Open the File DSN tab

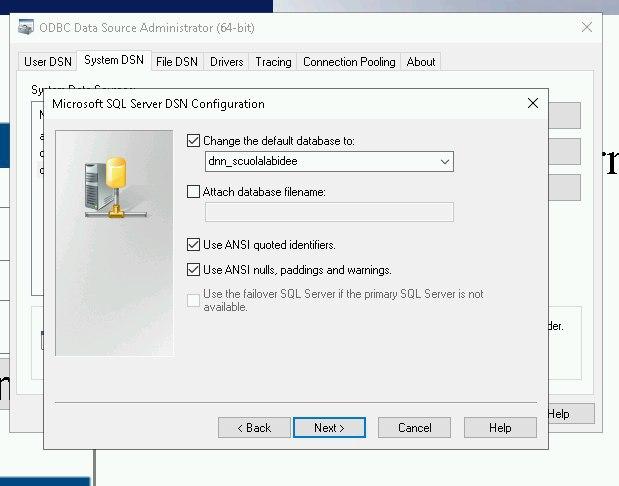[176, 62]
